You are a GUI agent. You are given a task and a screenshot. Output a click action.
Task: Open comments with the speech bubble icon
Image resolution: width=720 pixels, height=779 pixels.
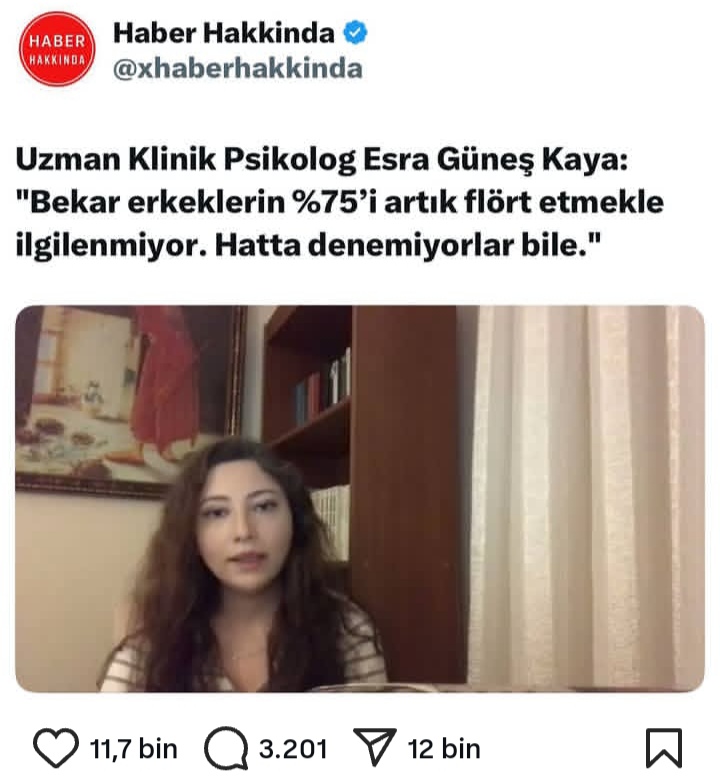(226, 748)
